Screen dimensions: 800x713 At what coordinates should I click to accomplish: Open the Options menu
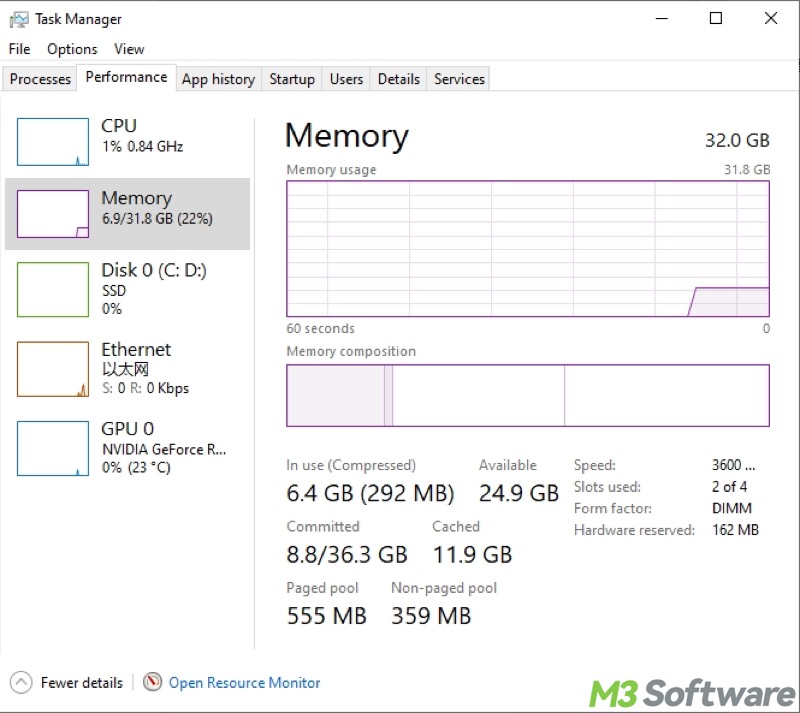pyautogui.click(x=71, y=48)
